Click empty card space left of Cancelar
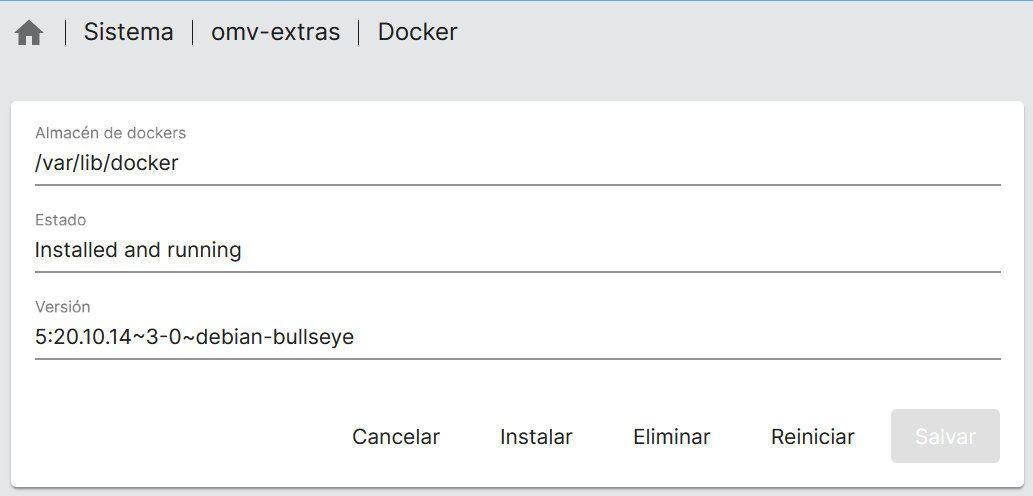Image resolution: width=1033 pixels, height=496 pixels. 180,437
